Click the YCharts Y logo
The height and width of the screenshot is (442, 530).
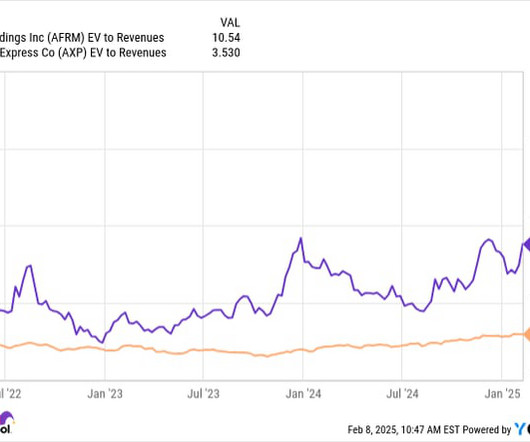[519, 428]
